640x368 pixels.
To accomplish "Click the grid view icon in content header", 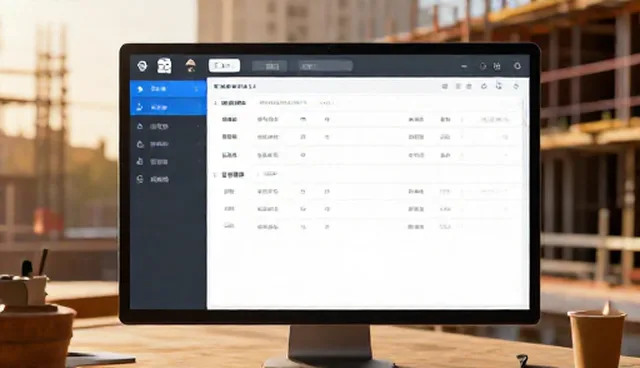I will coord(445,86).
